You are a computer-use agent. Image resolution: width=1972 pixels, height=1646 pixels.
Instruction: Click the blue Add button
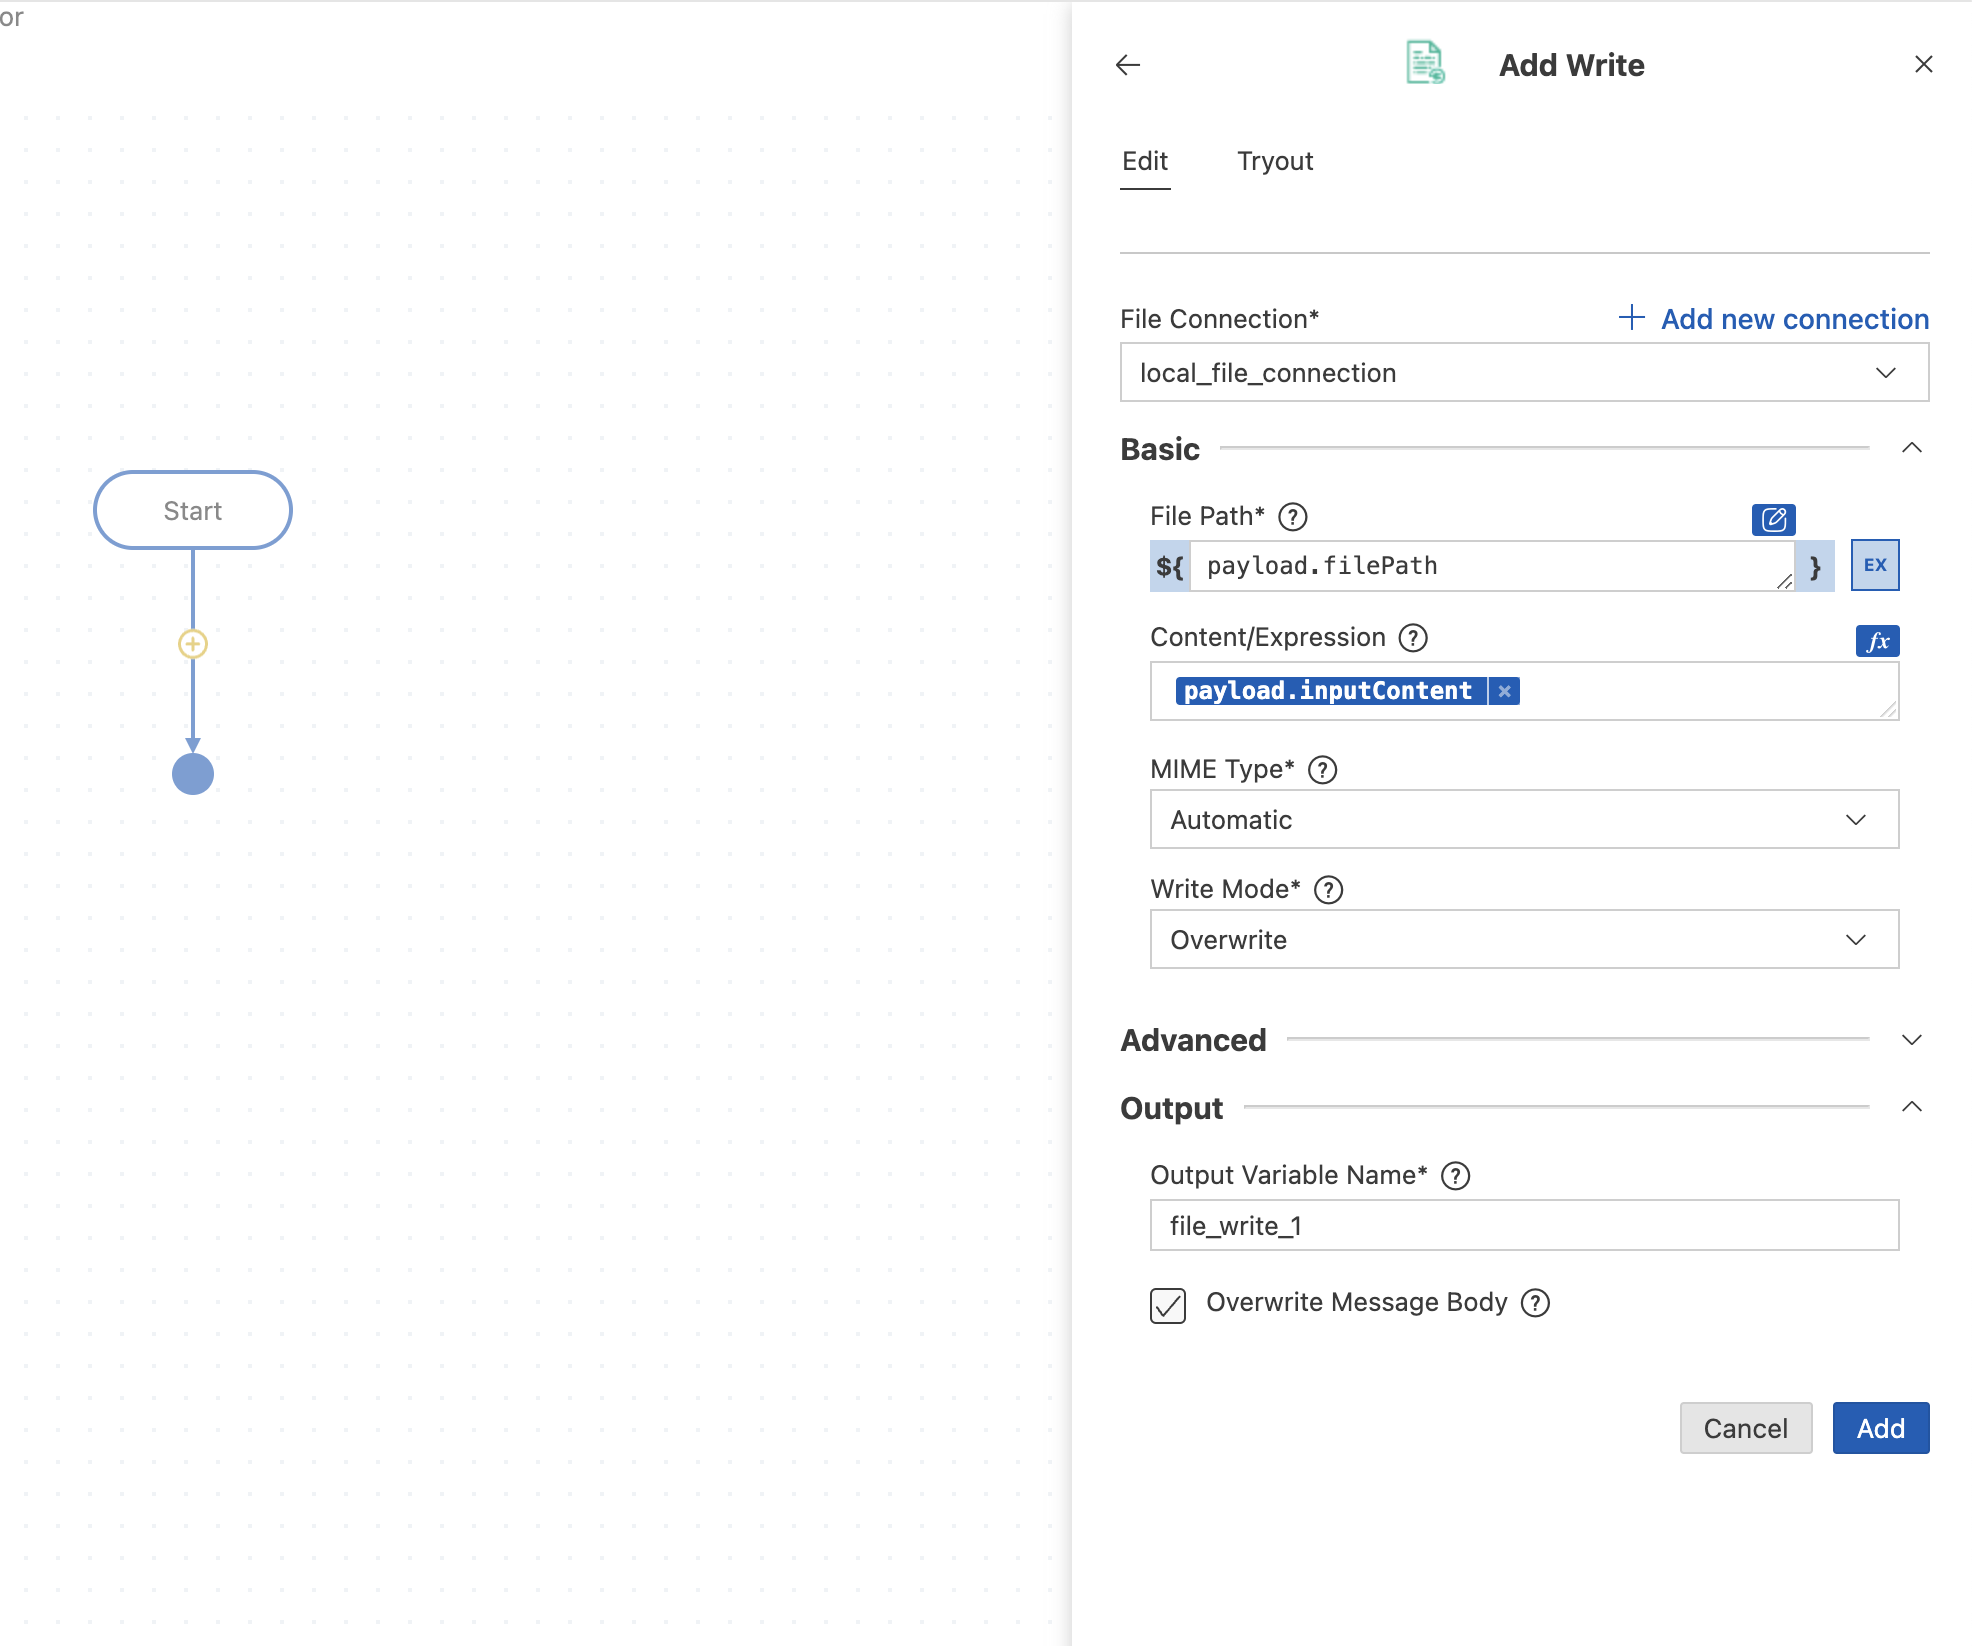point(1881,1428)
